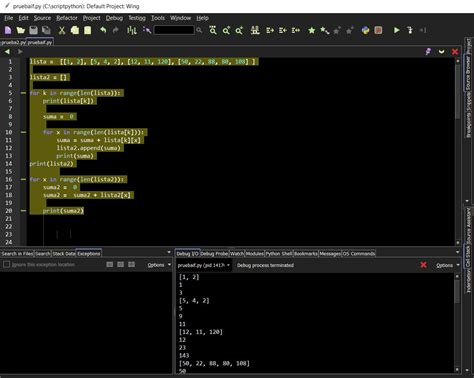Image resolution: width=474 pixels, height=378 pixels.
Task: Expand the Exceptions panel Options dropdown
Action: click(x=159, y=265)
